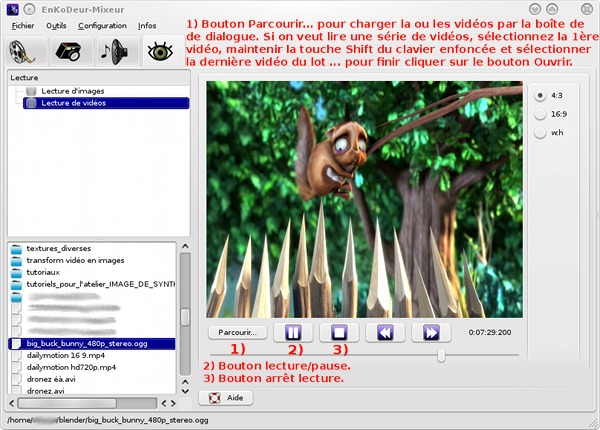This screenshot has width=600, height=430.
Task: Click the right arrow of horizontal scrollbar
Action: [173, 403]
